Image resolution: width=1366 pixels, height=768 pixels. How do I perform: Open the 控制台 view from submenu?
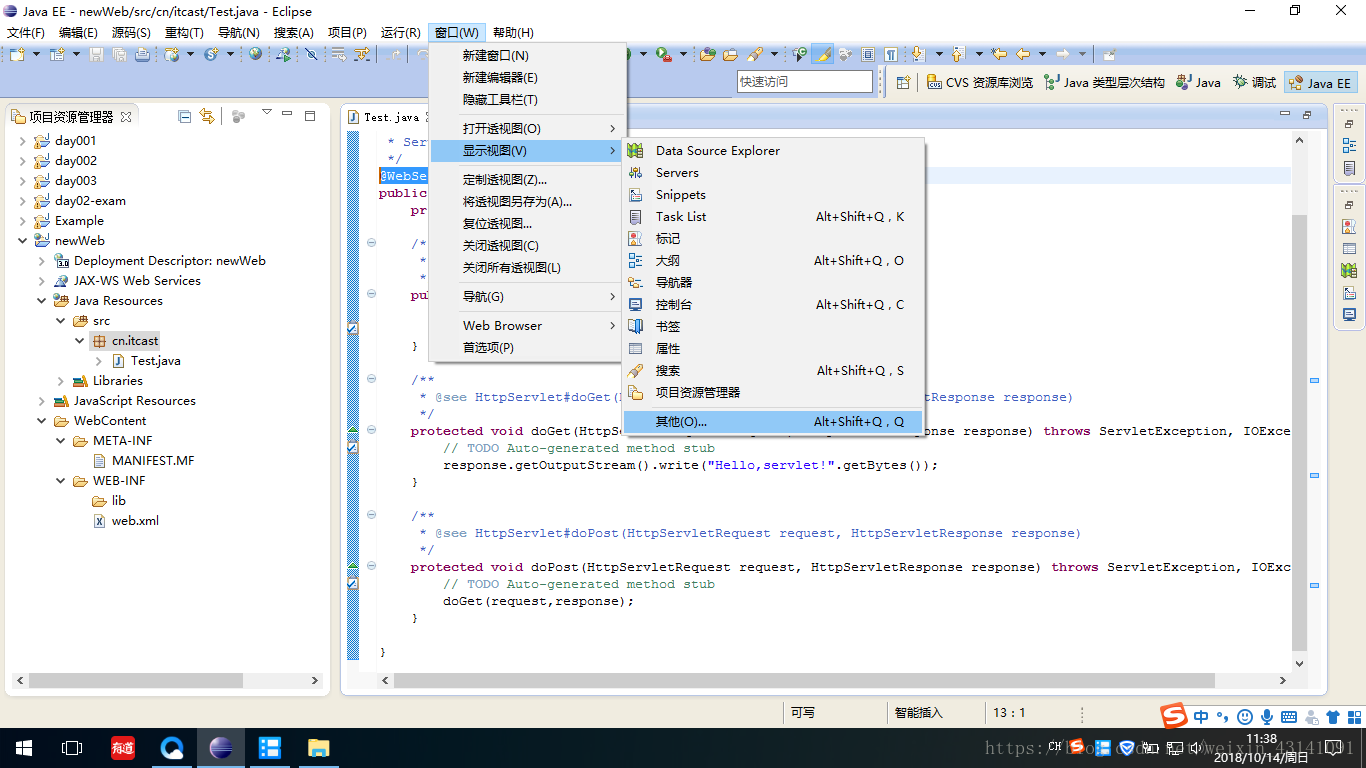click(774, 305)
